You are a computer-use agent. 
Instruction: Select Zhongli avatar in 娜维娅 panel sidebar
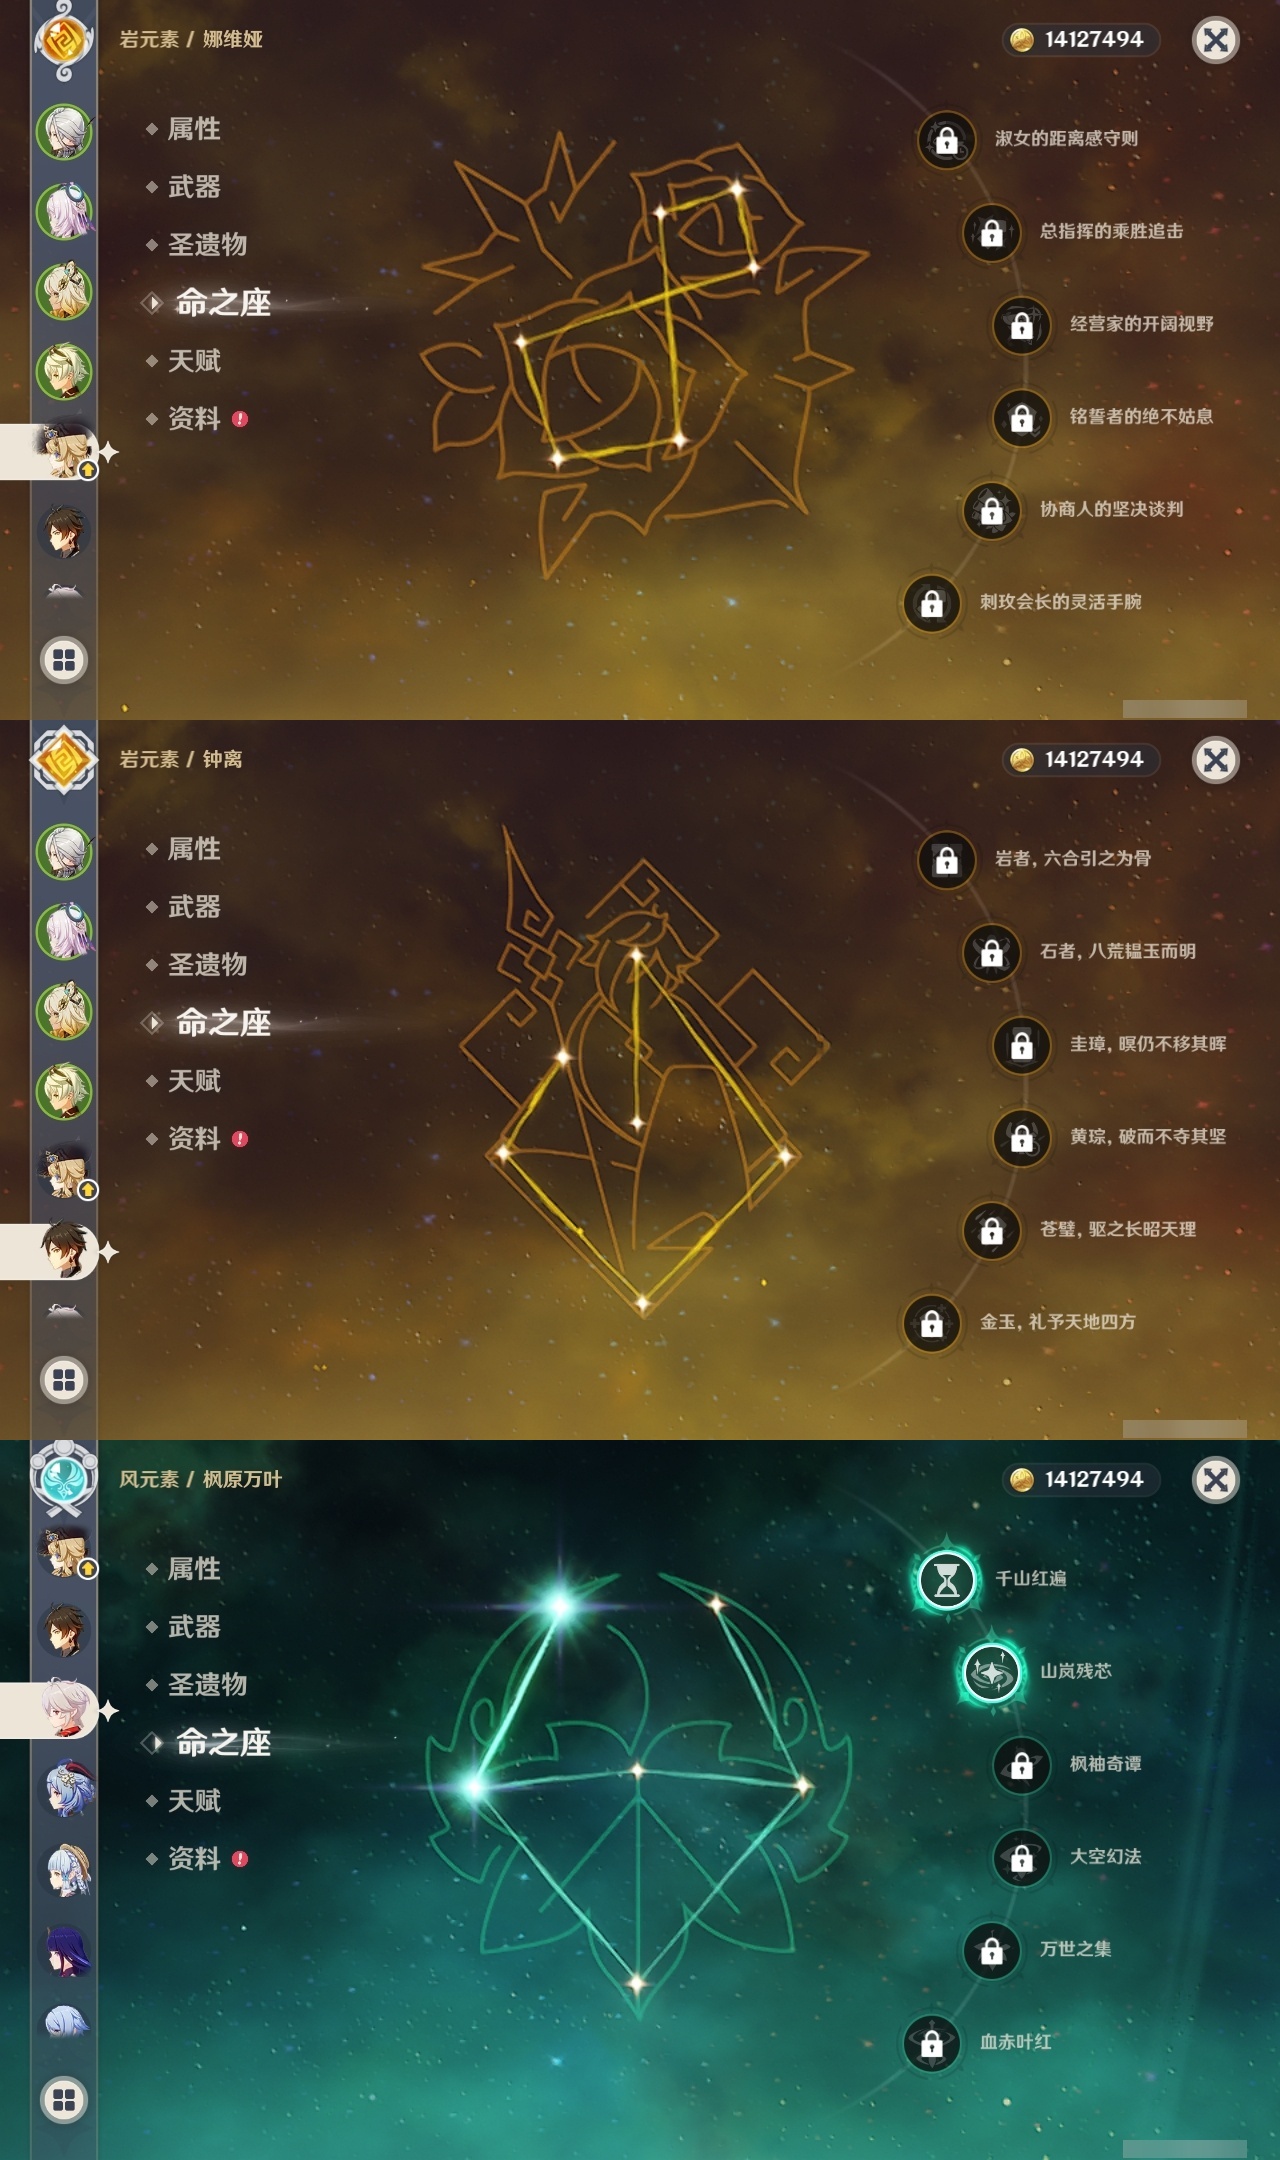(64, 531)
